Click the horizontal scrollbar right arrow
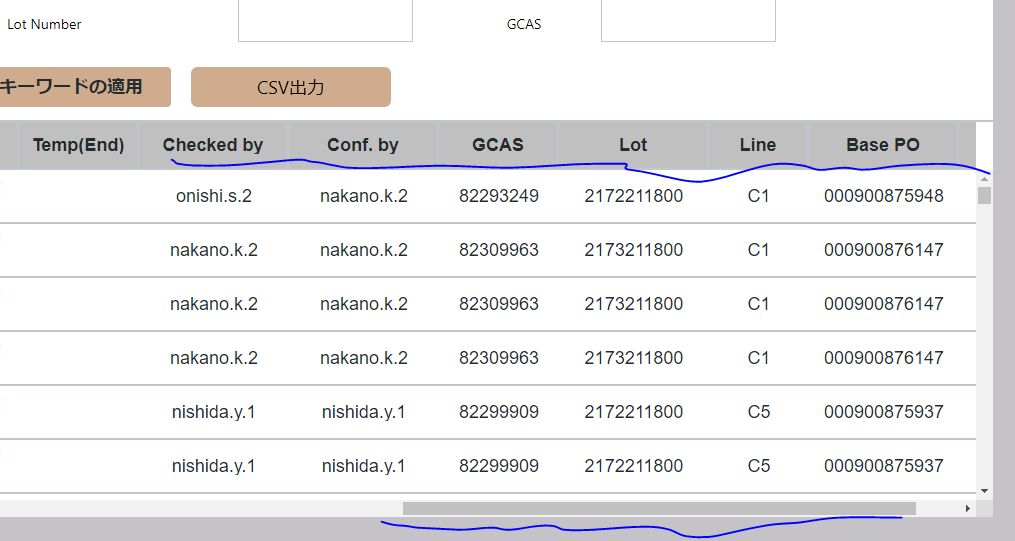This screenshot has height=541, width=1015. [967, 508]
